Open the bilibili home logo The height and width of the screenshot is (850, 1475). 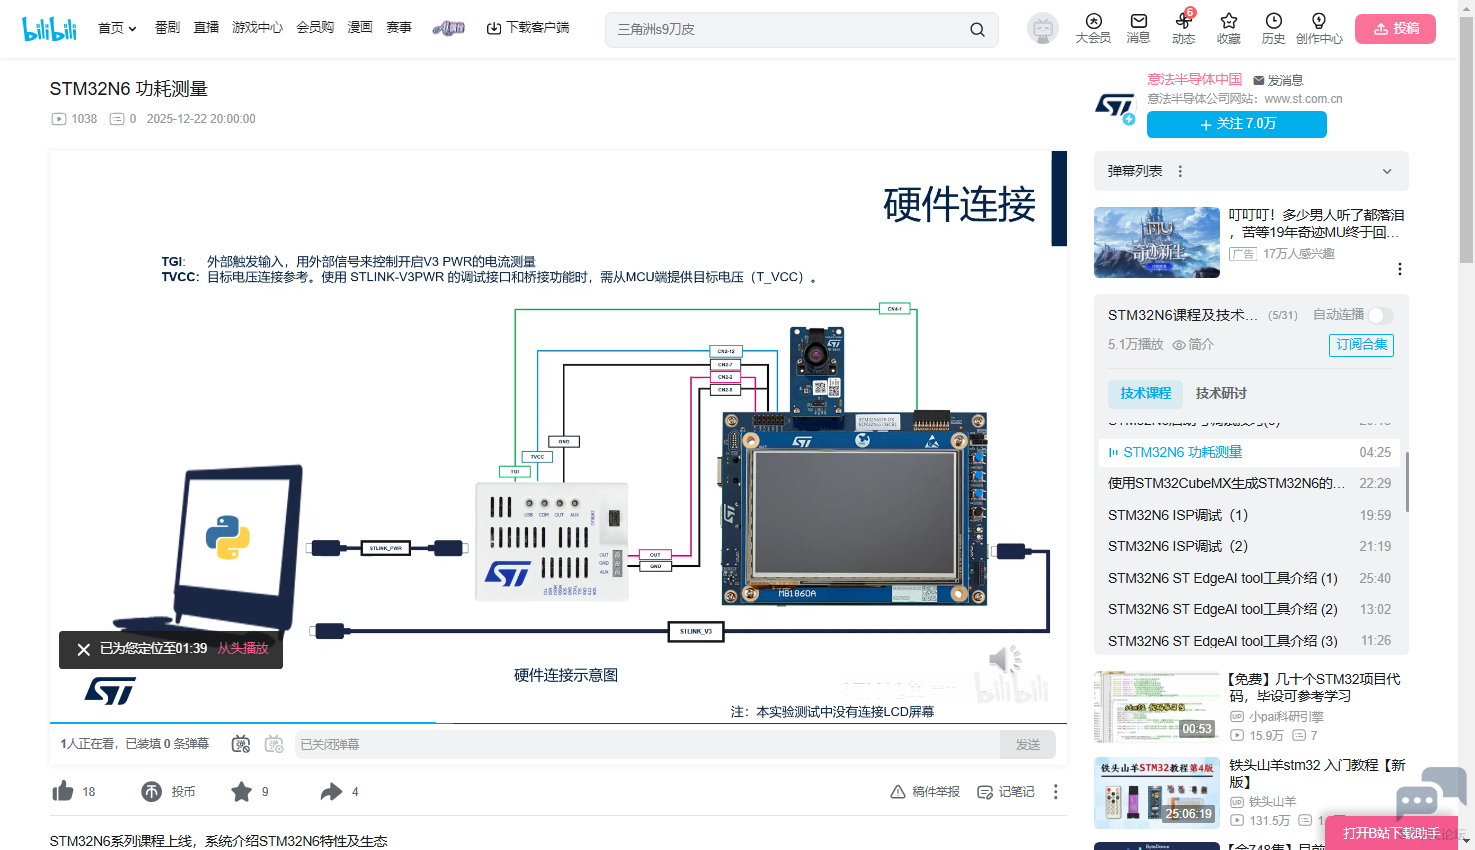(50, 28)
